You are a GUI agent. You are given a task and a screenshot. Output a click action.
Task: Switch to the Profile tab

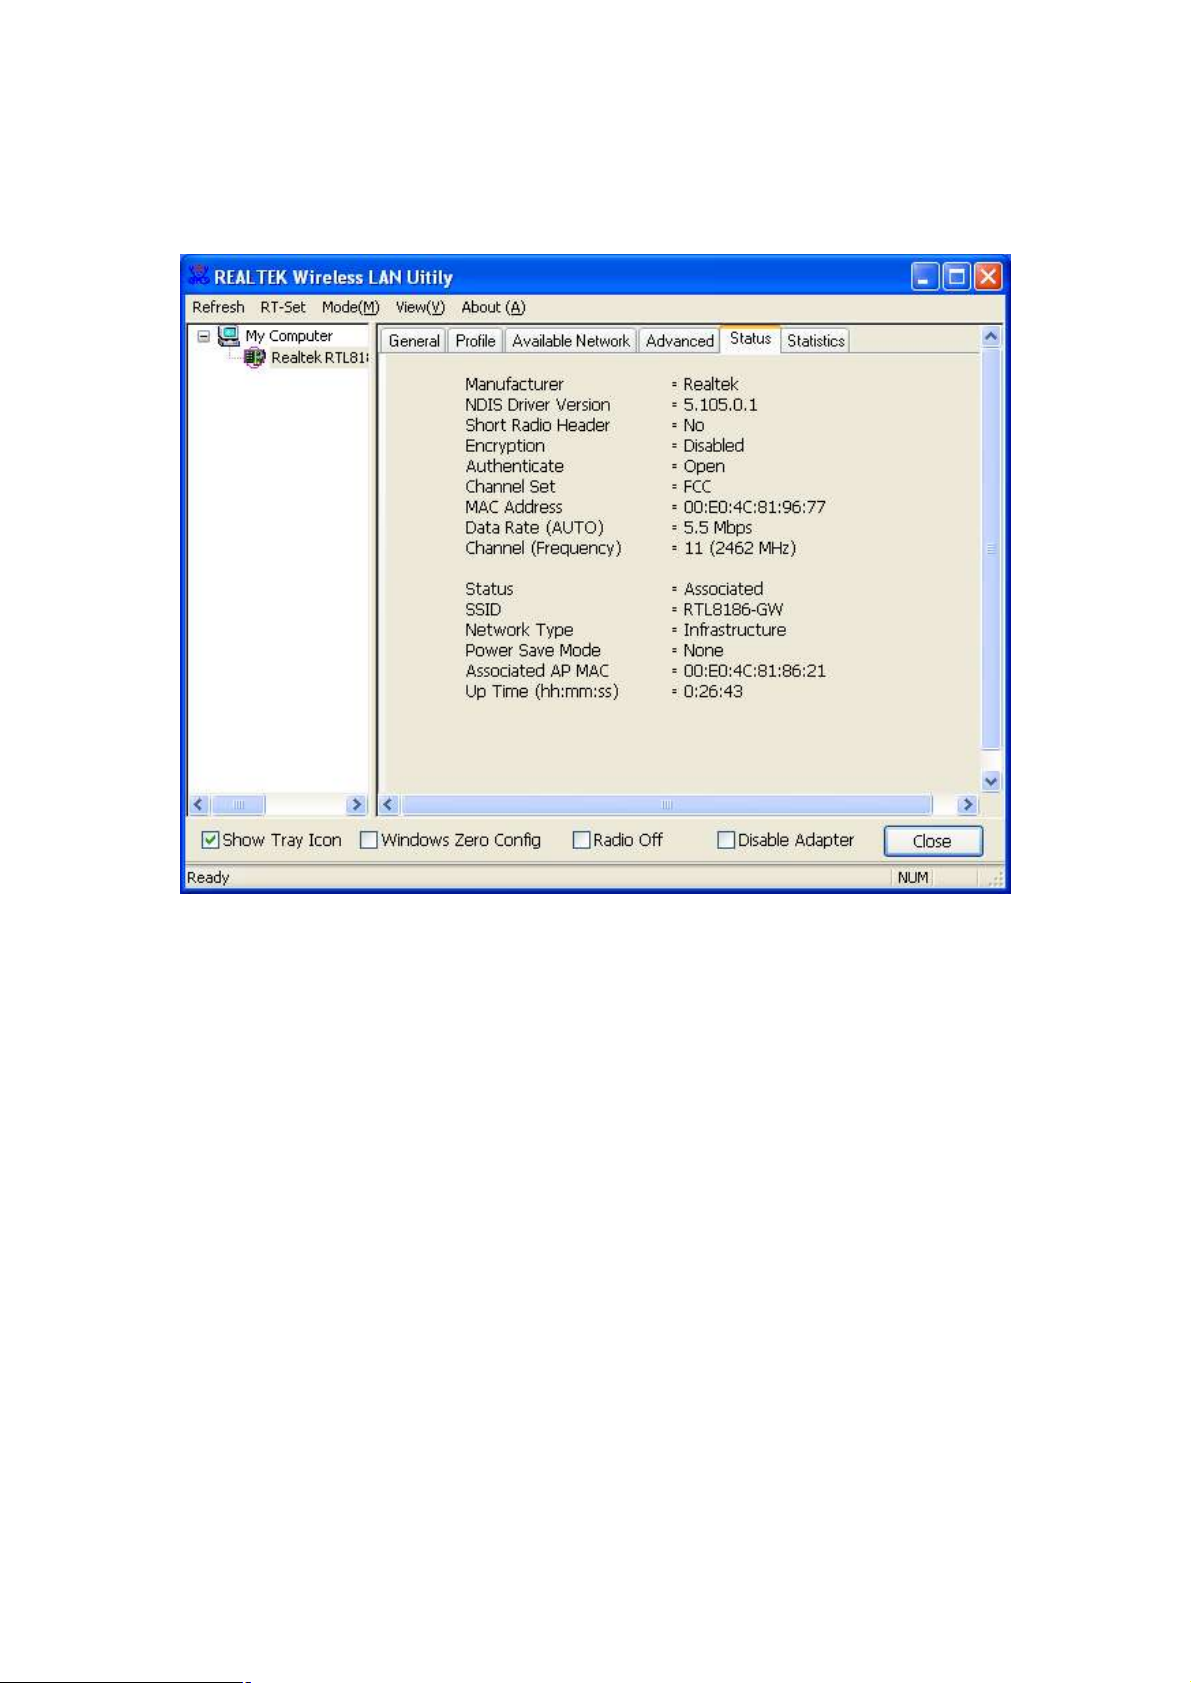[475, 341]
